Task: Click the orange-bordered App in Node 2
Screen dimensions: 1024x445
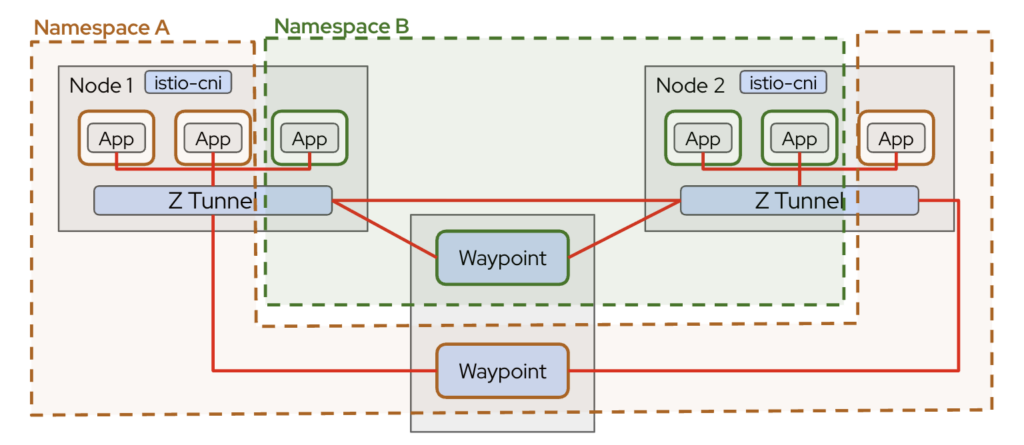Action: click(895, 138)
